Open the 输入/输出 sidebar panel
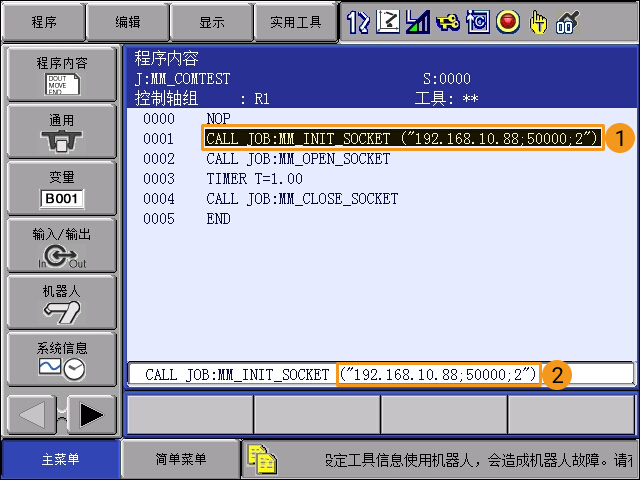 tap(62, 245)
